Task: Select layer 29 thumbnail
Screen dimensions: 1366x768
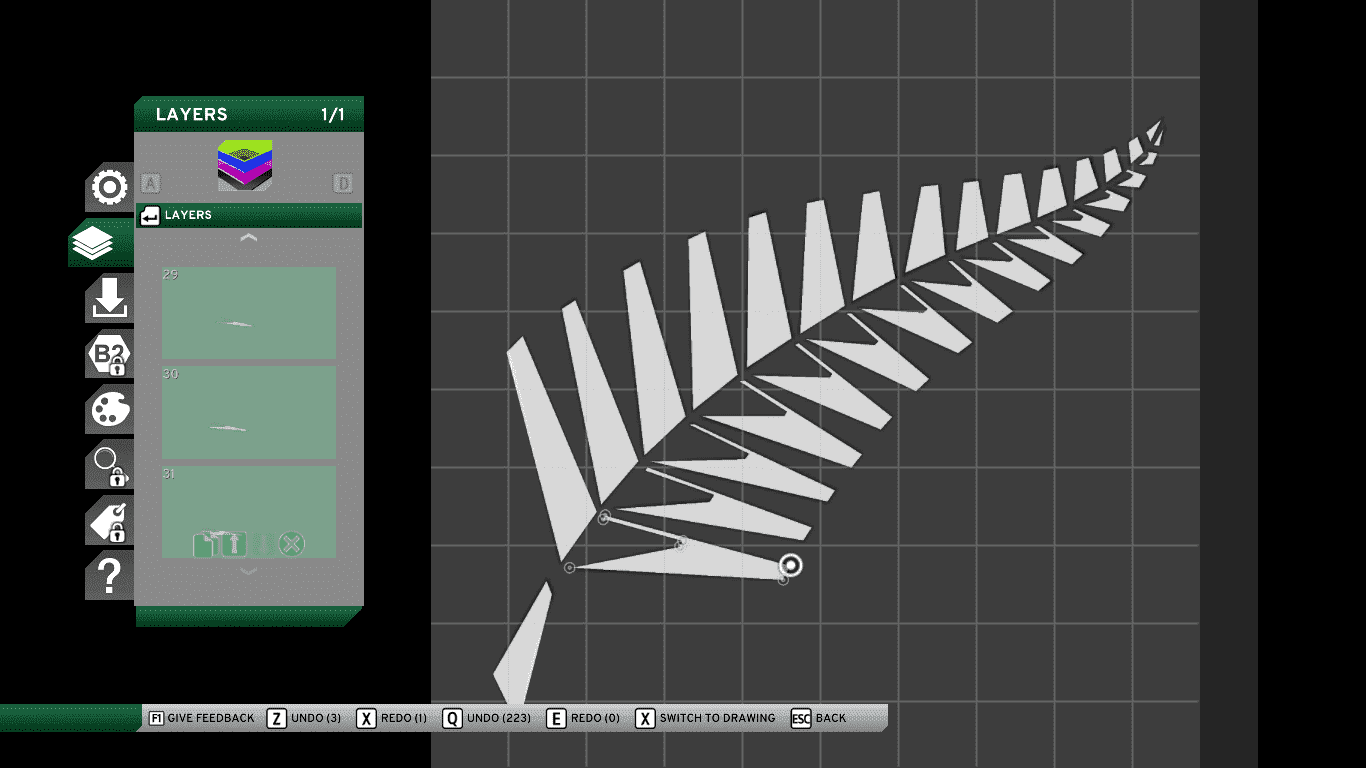Action: [x=249, y=313]
